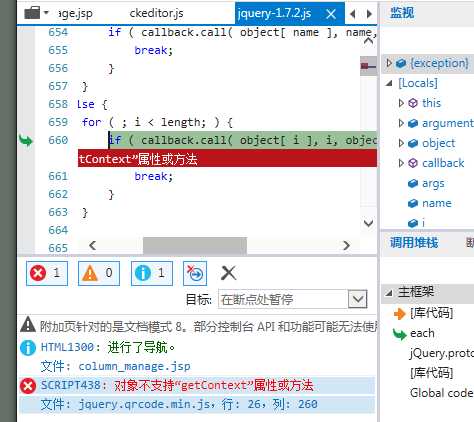Select the name variable
The width and height of the screenshot is (474, 422).
coord(437,203)
